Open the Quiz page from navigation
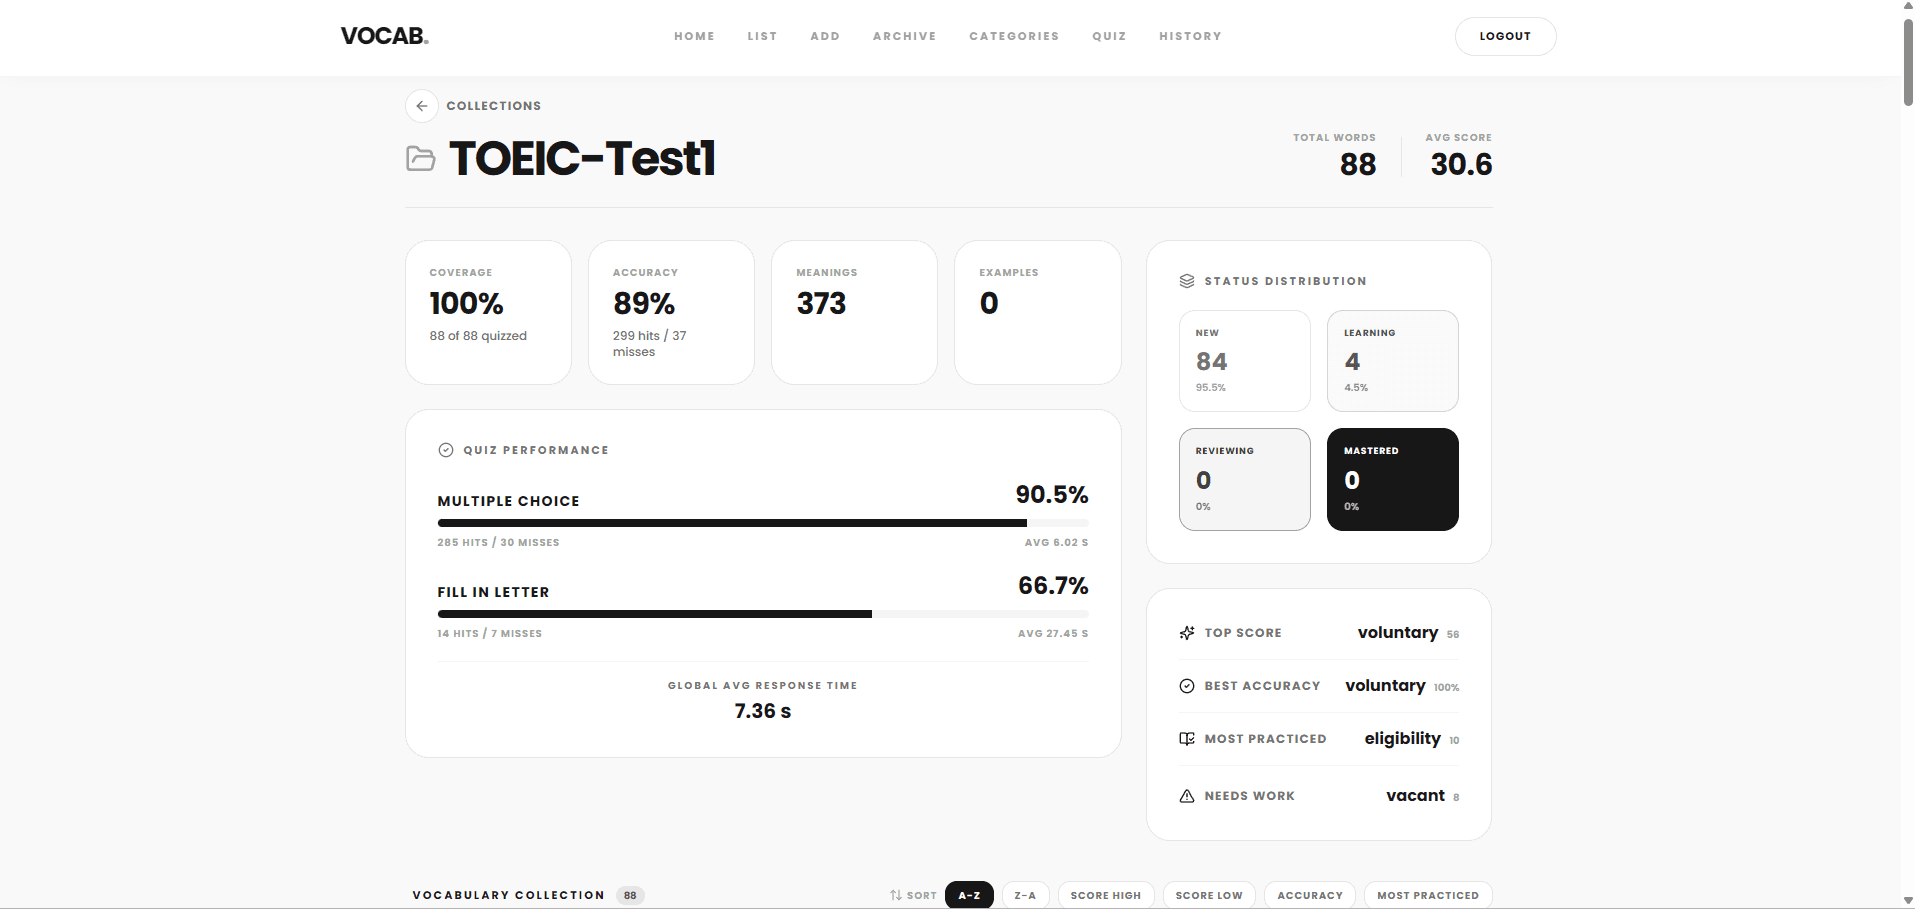This screenshot has height=909, width=1915. pyautogui.click(x=1109, y=36)
